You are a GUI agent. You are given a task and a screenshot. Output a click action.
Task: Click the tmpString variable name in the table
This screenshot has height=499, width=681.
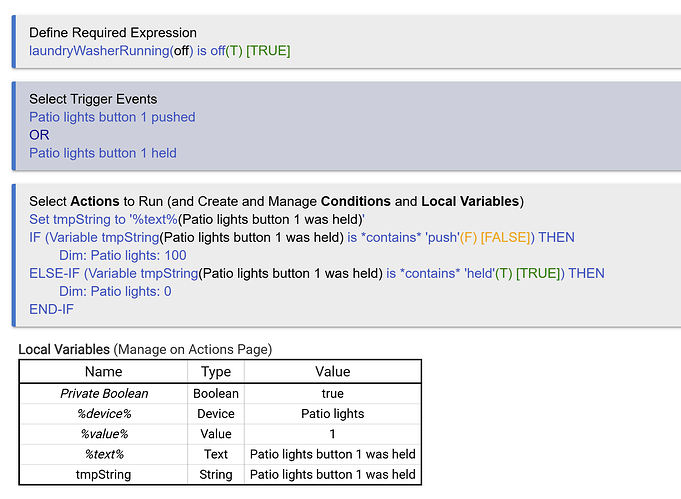[103, 474]
